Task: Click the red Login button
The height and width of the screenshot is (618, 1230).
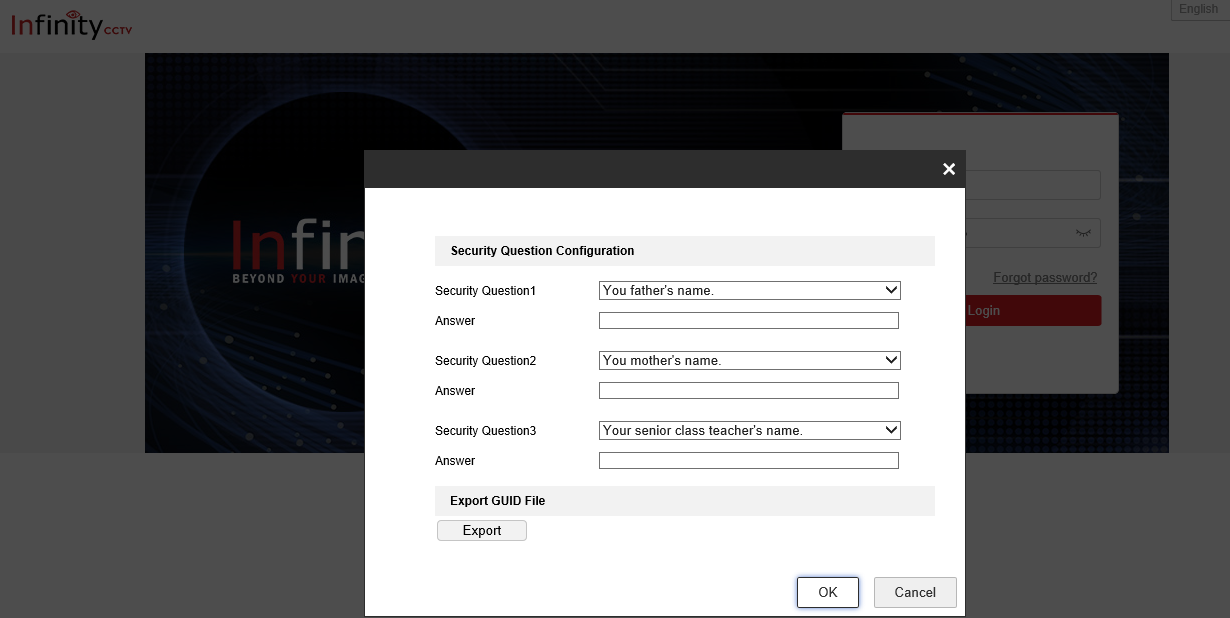Action: tap(1033, 311)
